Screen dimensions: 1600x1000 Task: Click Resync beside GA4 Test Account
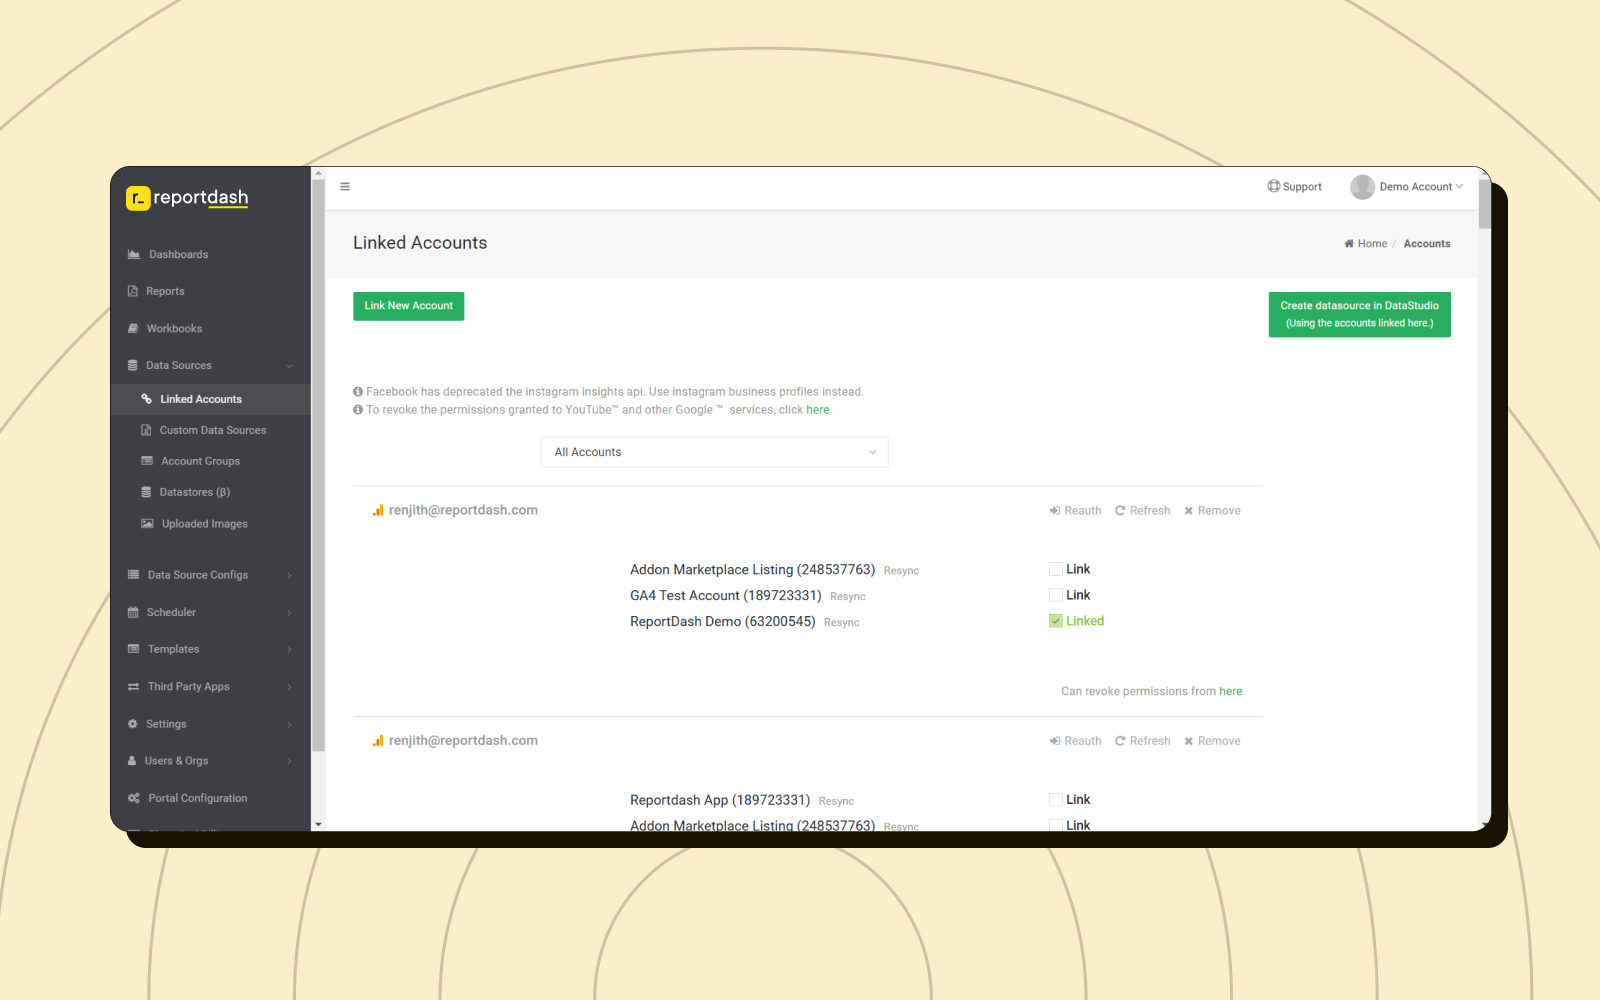[848, 597]
